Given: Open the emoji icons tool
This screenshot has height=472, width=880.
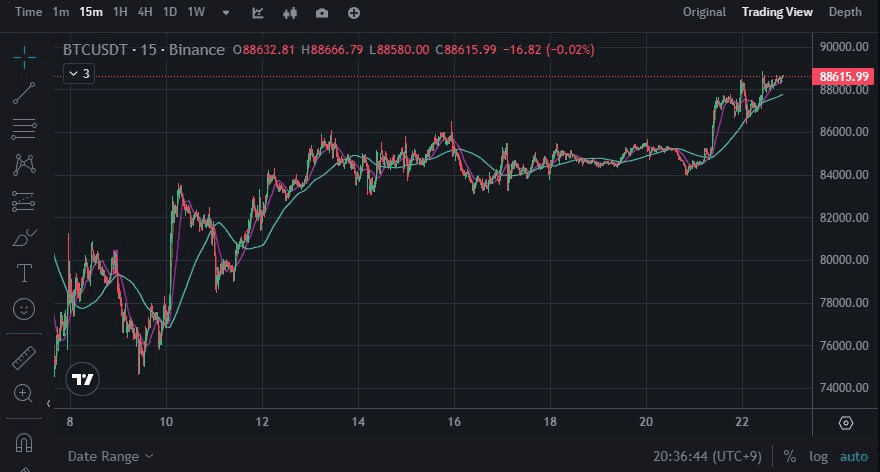Looking at the screenshot, I should (x=24, y=309).
